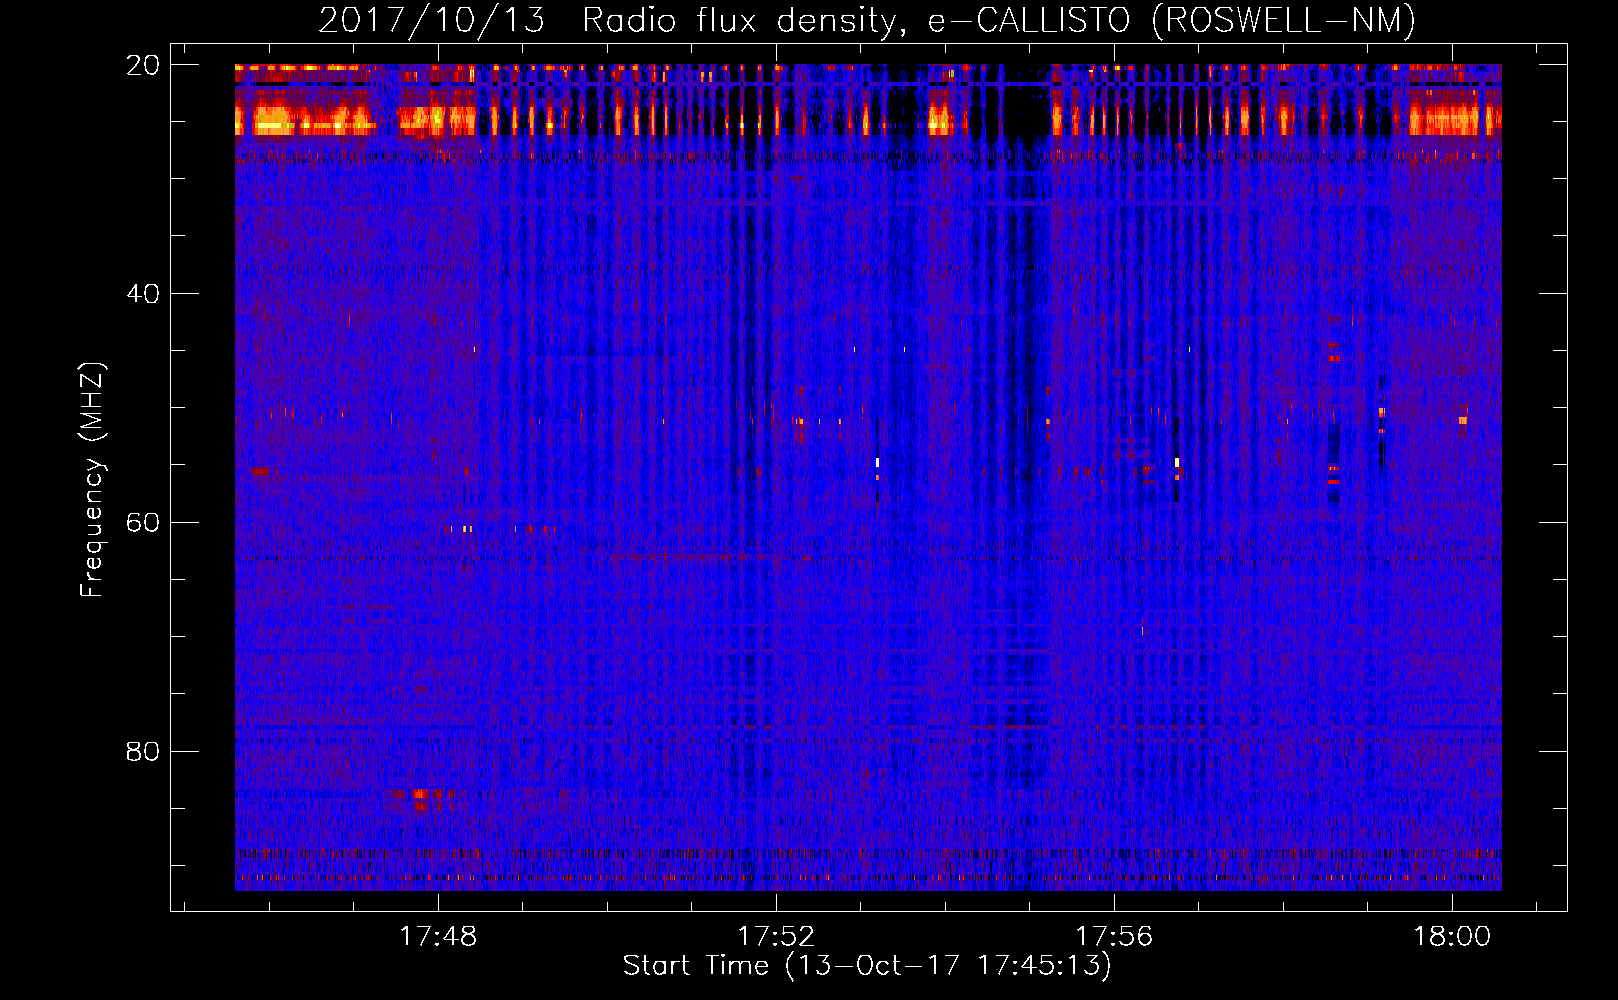Viewport: 1618px width, 1000px height.
Task: Click the x-axis time label 18:00
Action: [1452, 937]
